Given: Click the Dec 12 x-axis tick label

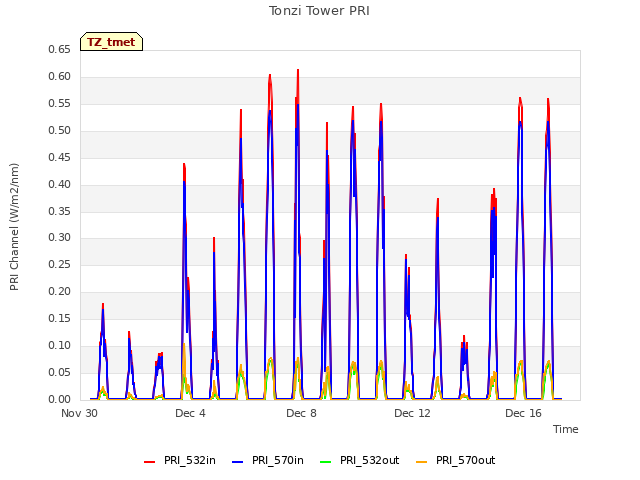Looking at the screenshot, I should (x=412, y=413).
